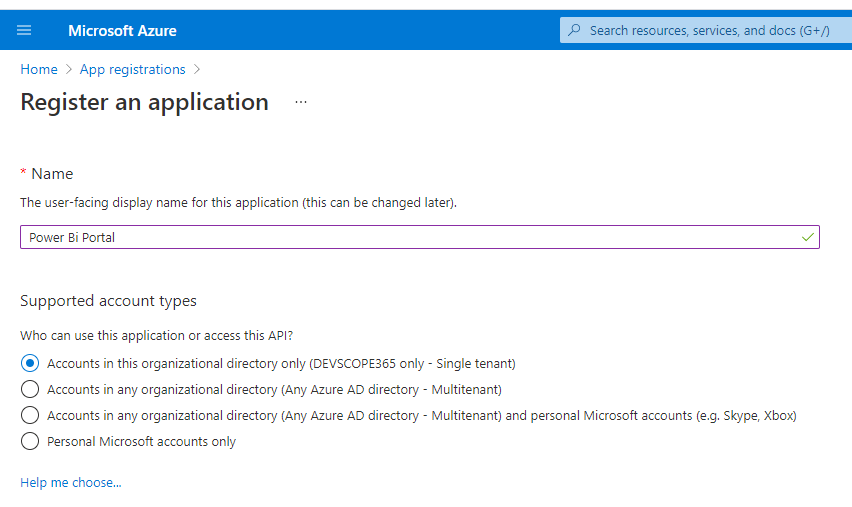Click the magnifier icon in search bar
Screen dimensions: 852x507
[x=574, y=30]
